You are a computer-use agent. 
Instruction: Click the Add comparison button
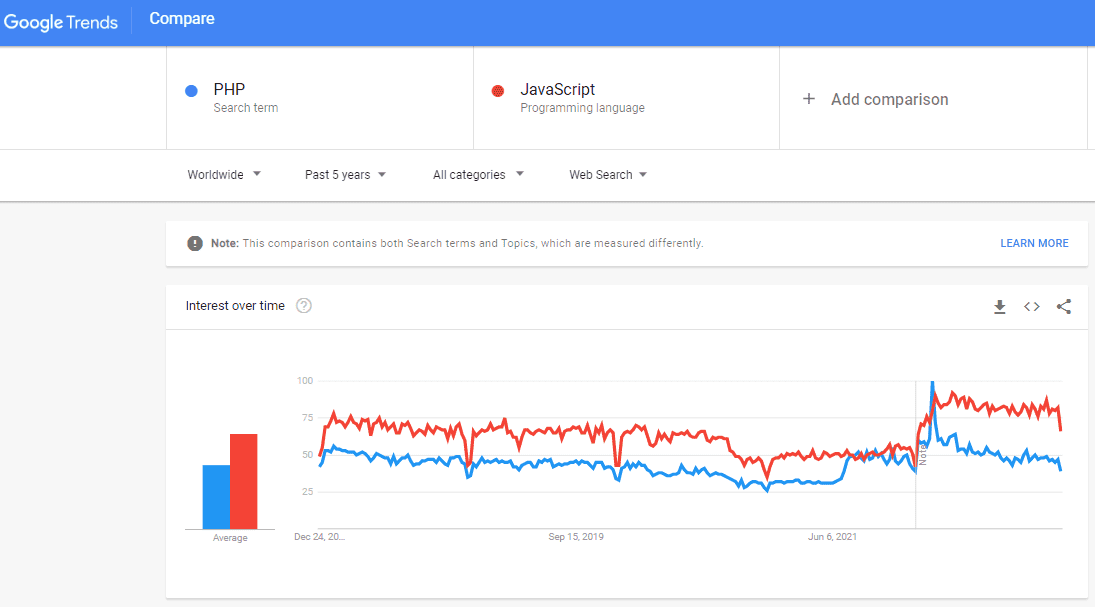click(889, 99)
